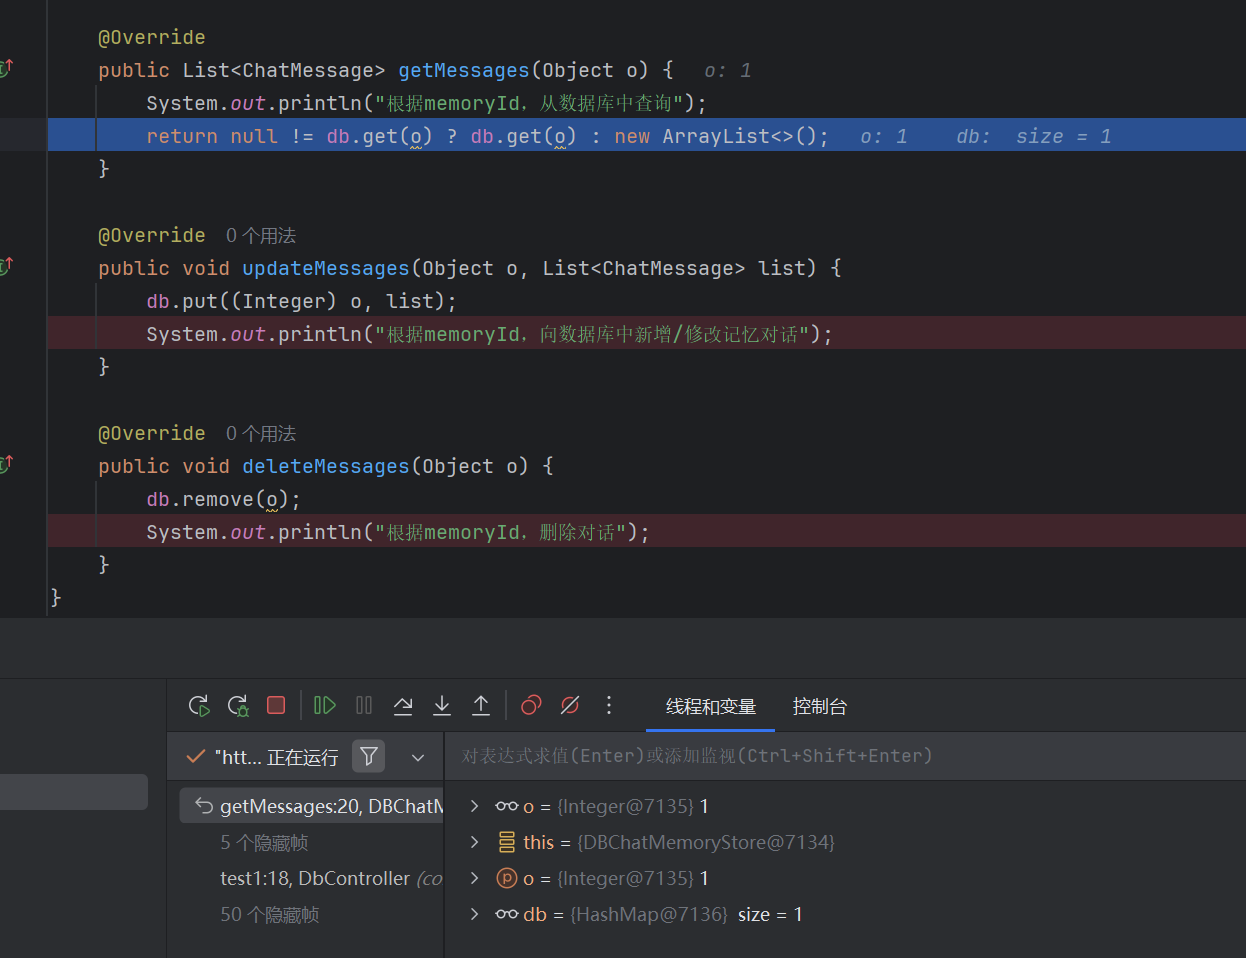The image size is (1246, 958).
Task: Toggle the thread filter button
Action: coord(369,757)
